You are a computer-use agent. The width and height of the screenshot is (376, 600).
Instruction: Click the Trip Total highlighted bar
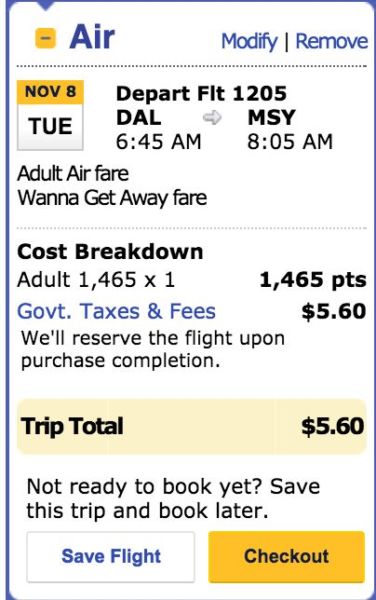[x=192, y=426]
